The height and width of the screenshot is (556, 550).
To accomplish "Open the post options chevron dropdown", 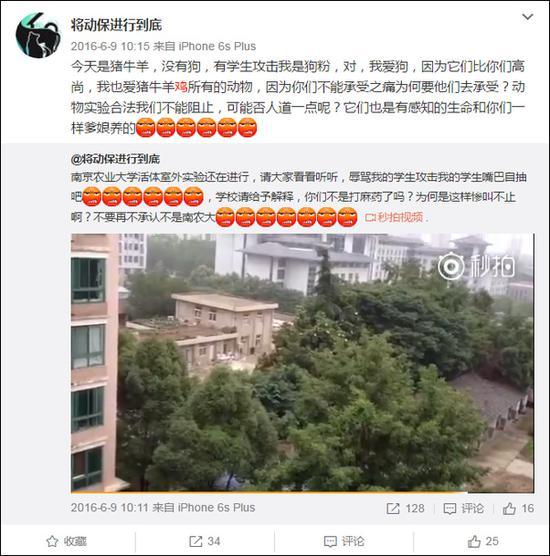I will (528, 17).
